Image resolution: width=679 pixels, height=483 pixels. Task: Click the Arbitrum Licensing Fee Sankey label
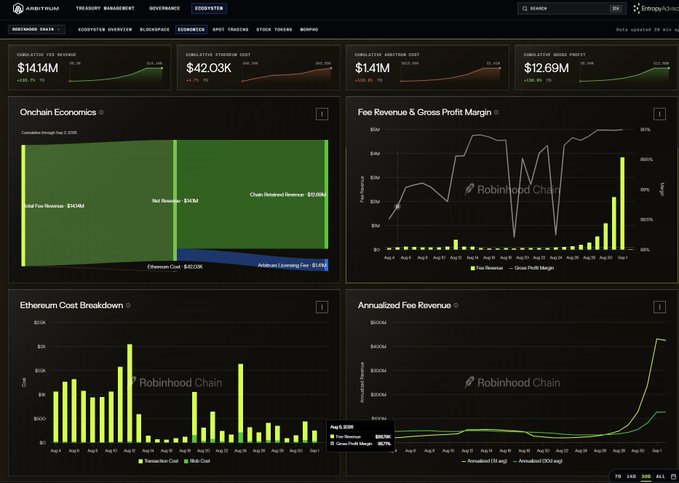click(292, 265)
